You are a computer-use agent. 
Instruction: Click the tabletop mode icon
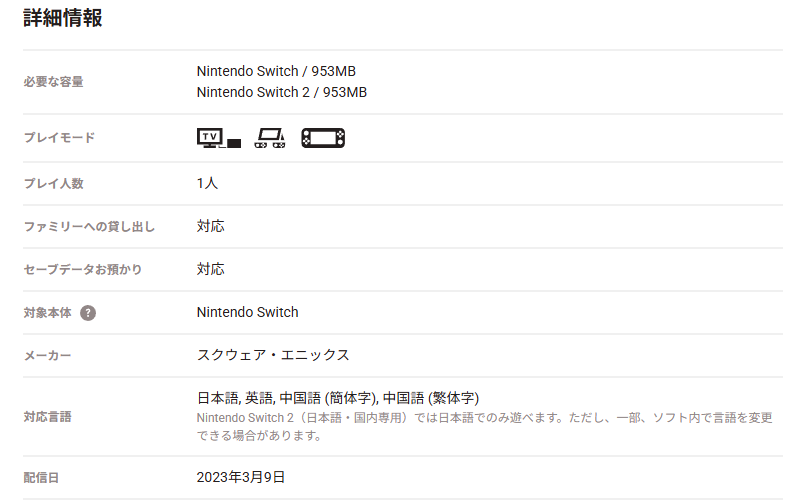(270, 138)
